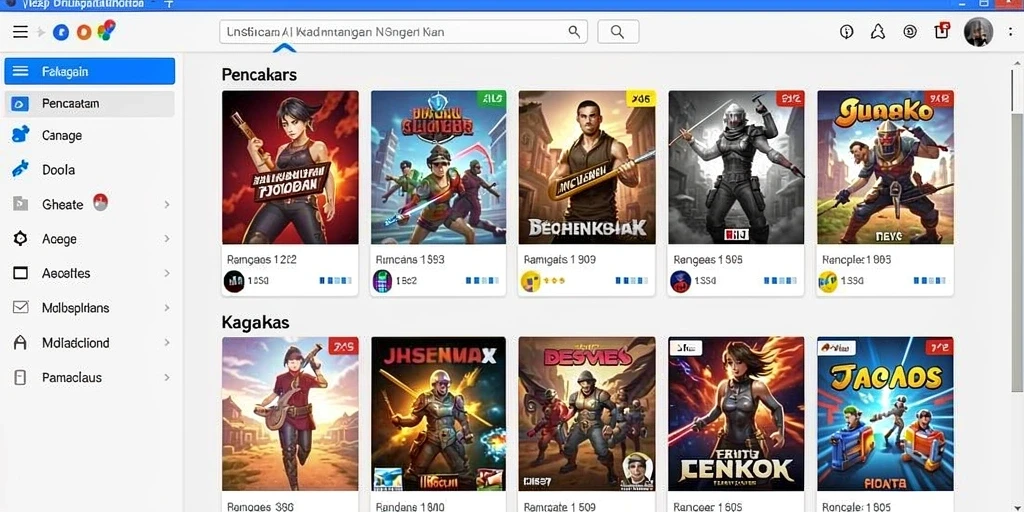Open Canage in the sidebar
Image resolution: width=1024 pixels, height=512 pixels.
pos(89,135)
